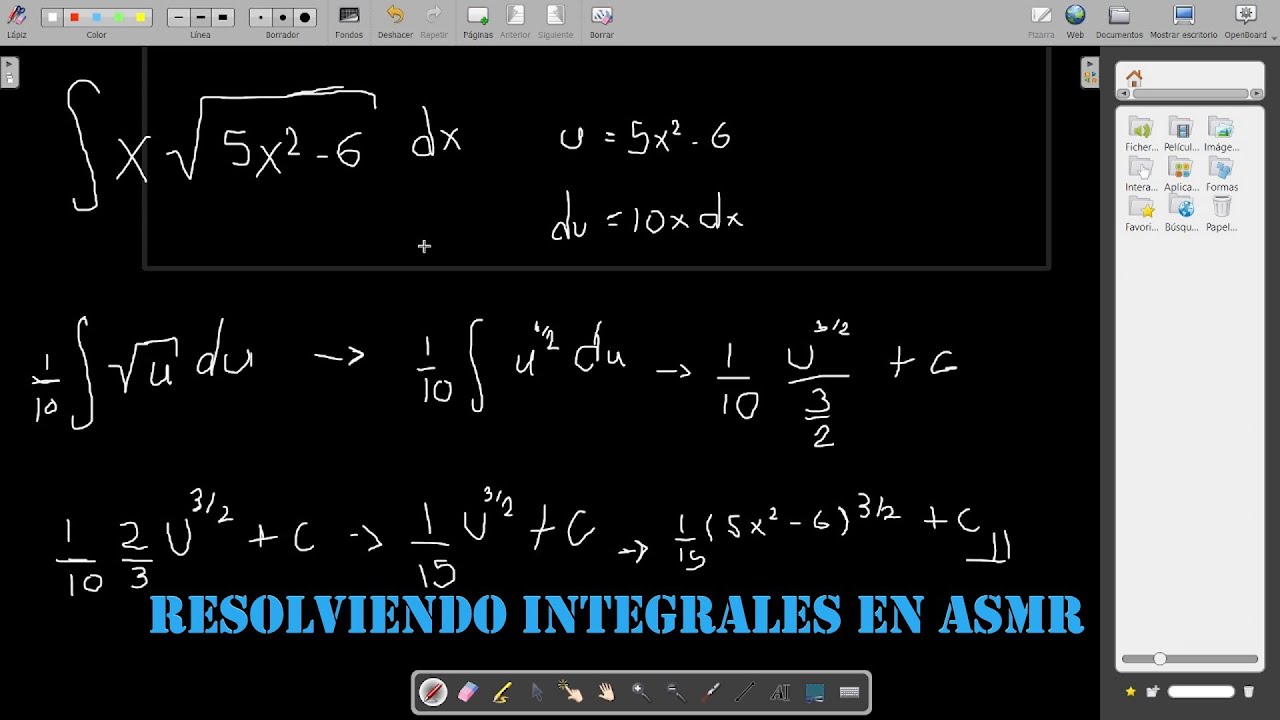Select the interact-with-items finger tool
Screen dimensions: 1280x720
(x=571, y=692)
